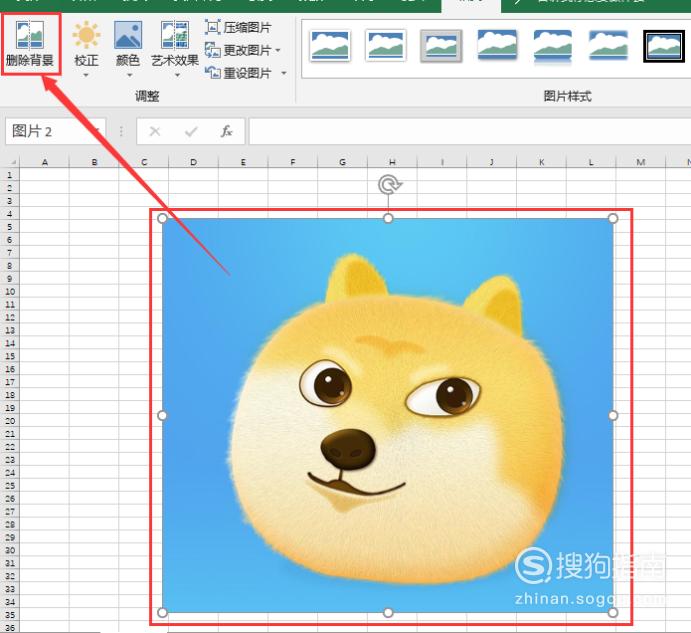Apply the third gray-framed picture style

click(x=441, y=46)
